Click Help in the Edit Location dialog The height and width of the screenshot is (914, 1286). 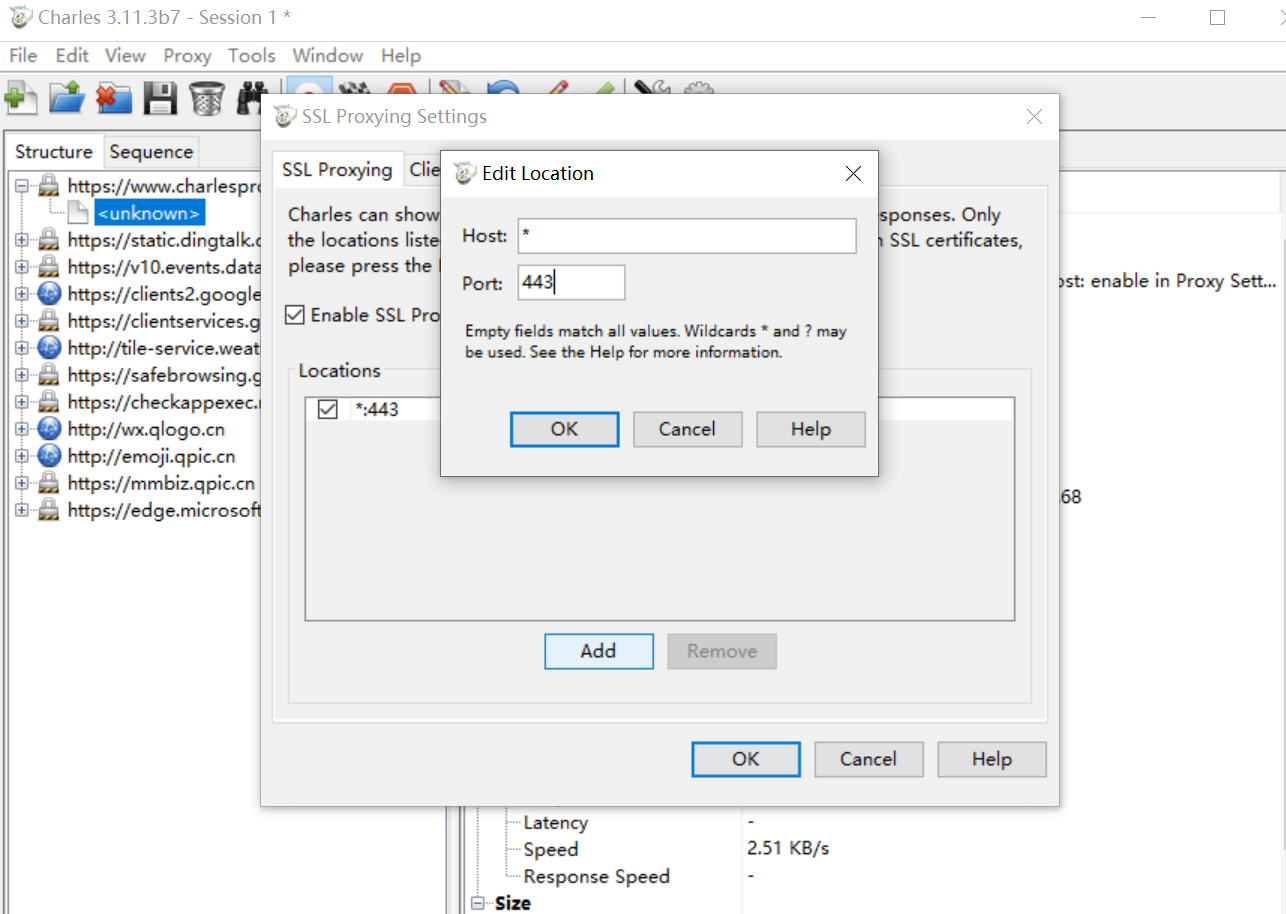(x=811, y=429)
